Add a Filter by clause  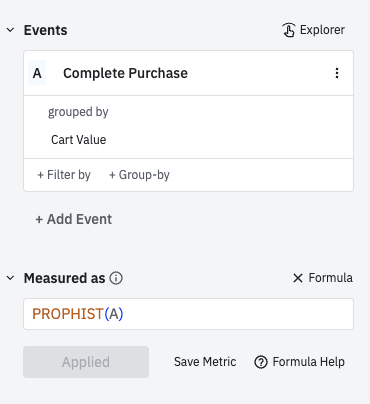64,175
